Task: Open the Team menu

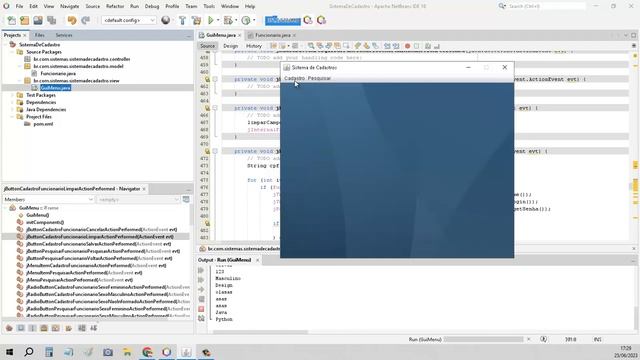Action: point(191,7)
